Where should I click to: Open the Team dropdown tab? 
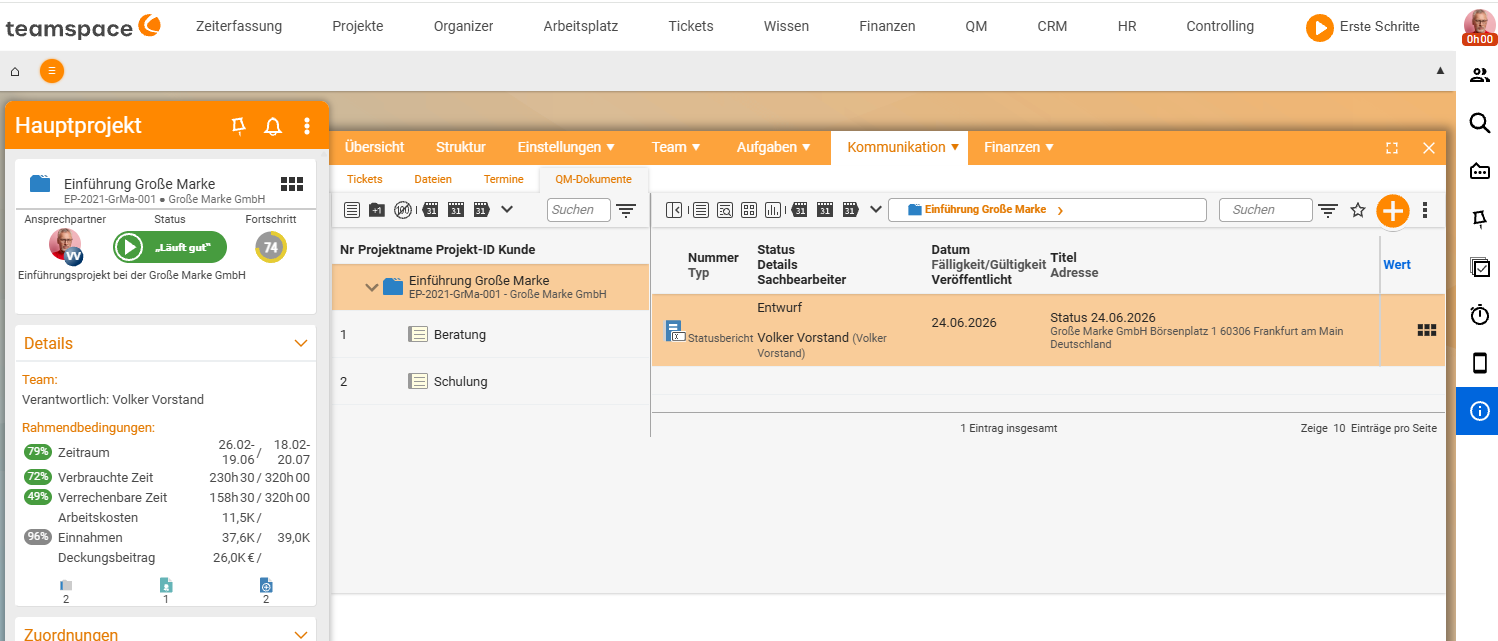676,147
